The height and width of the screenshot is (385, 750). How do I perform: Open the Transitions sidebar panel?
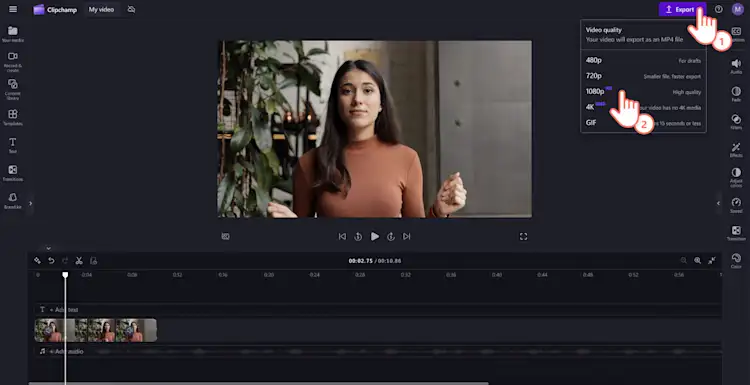pyautogui.click(x=13, y=173)
